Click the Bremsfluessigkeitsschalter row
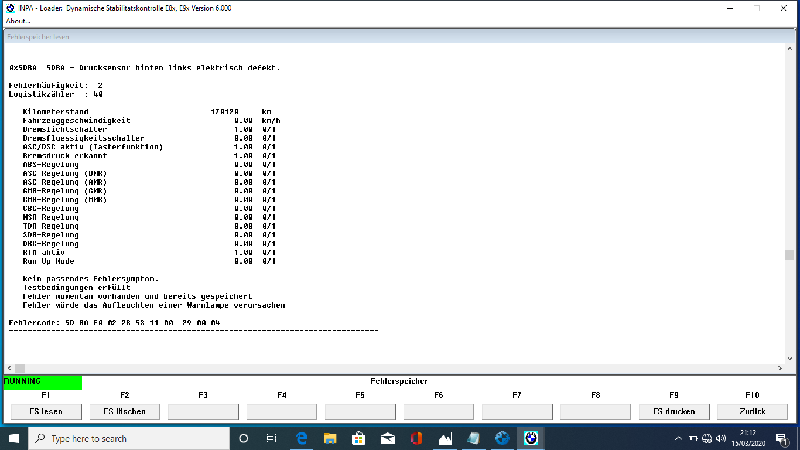 point(149,138)
